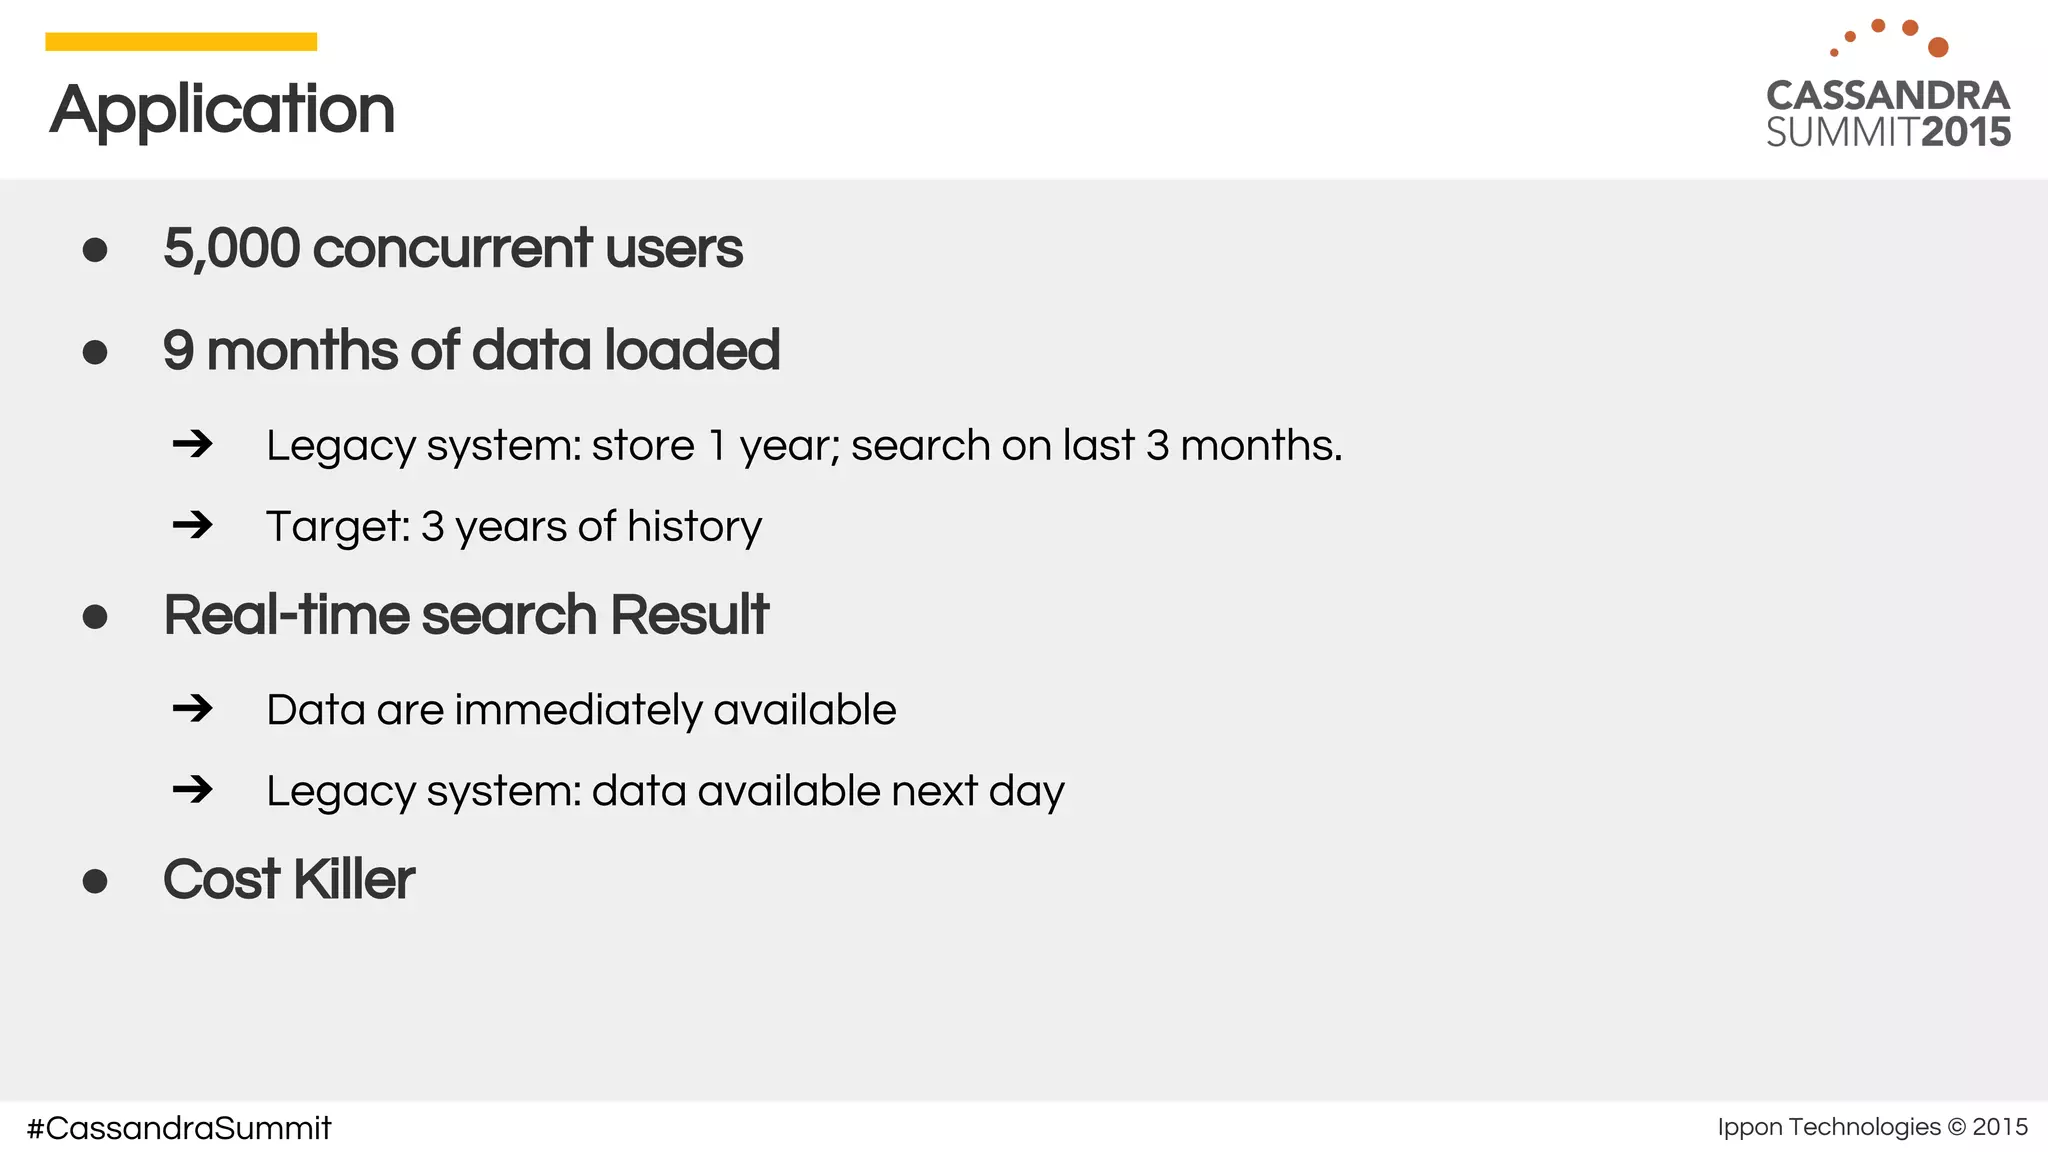2048x1152 pixels.
Task: Click the arrow before "Legacy system: data available next day"
Action: tap(193, 790)
